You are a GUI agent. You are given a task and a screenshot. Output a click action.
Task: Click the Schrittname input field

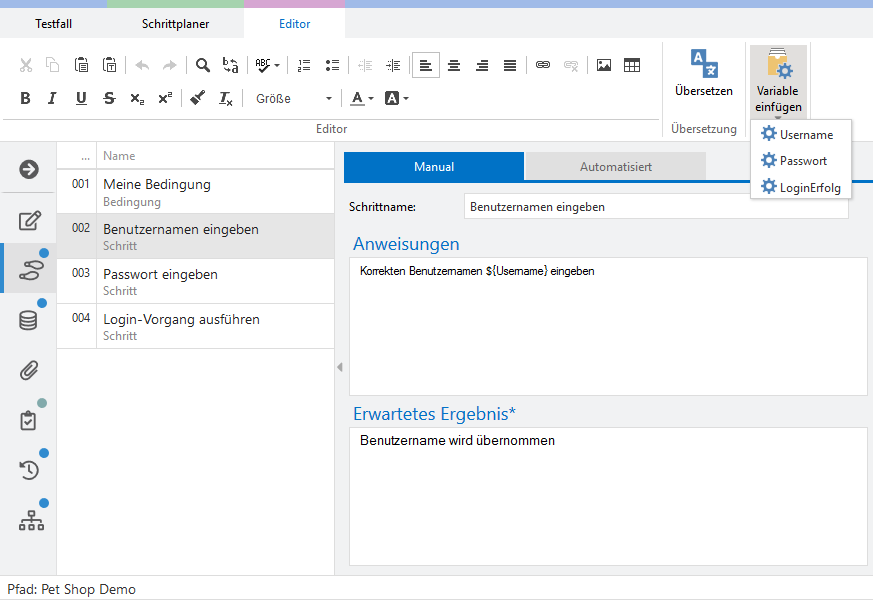(x=655, y=207)
